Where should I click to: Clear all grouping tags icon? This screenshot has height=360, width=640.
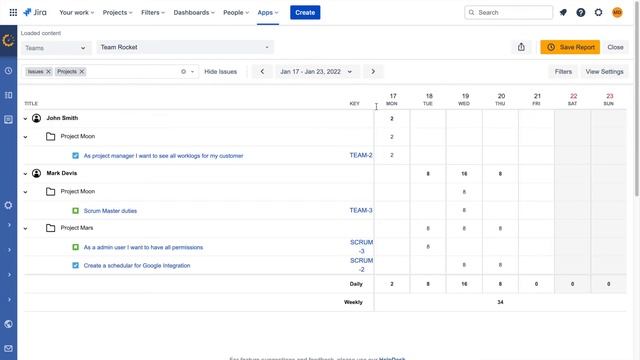[x=183, y=71]
